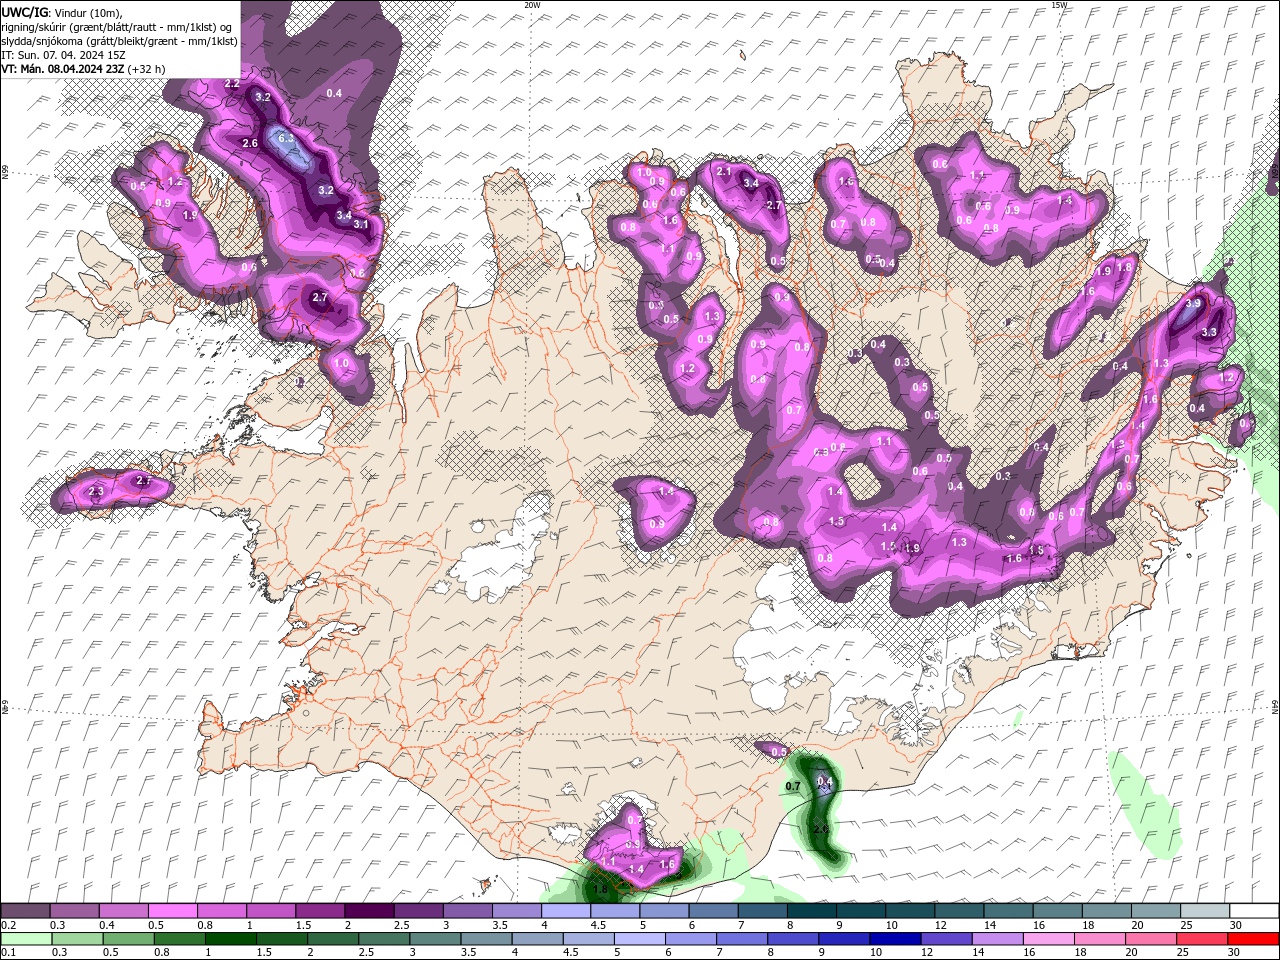Click the bright red final rain-scale swatch
The image size is (1280, 960).
(x=1255, y=939)
